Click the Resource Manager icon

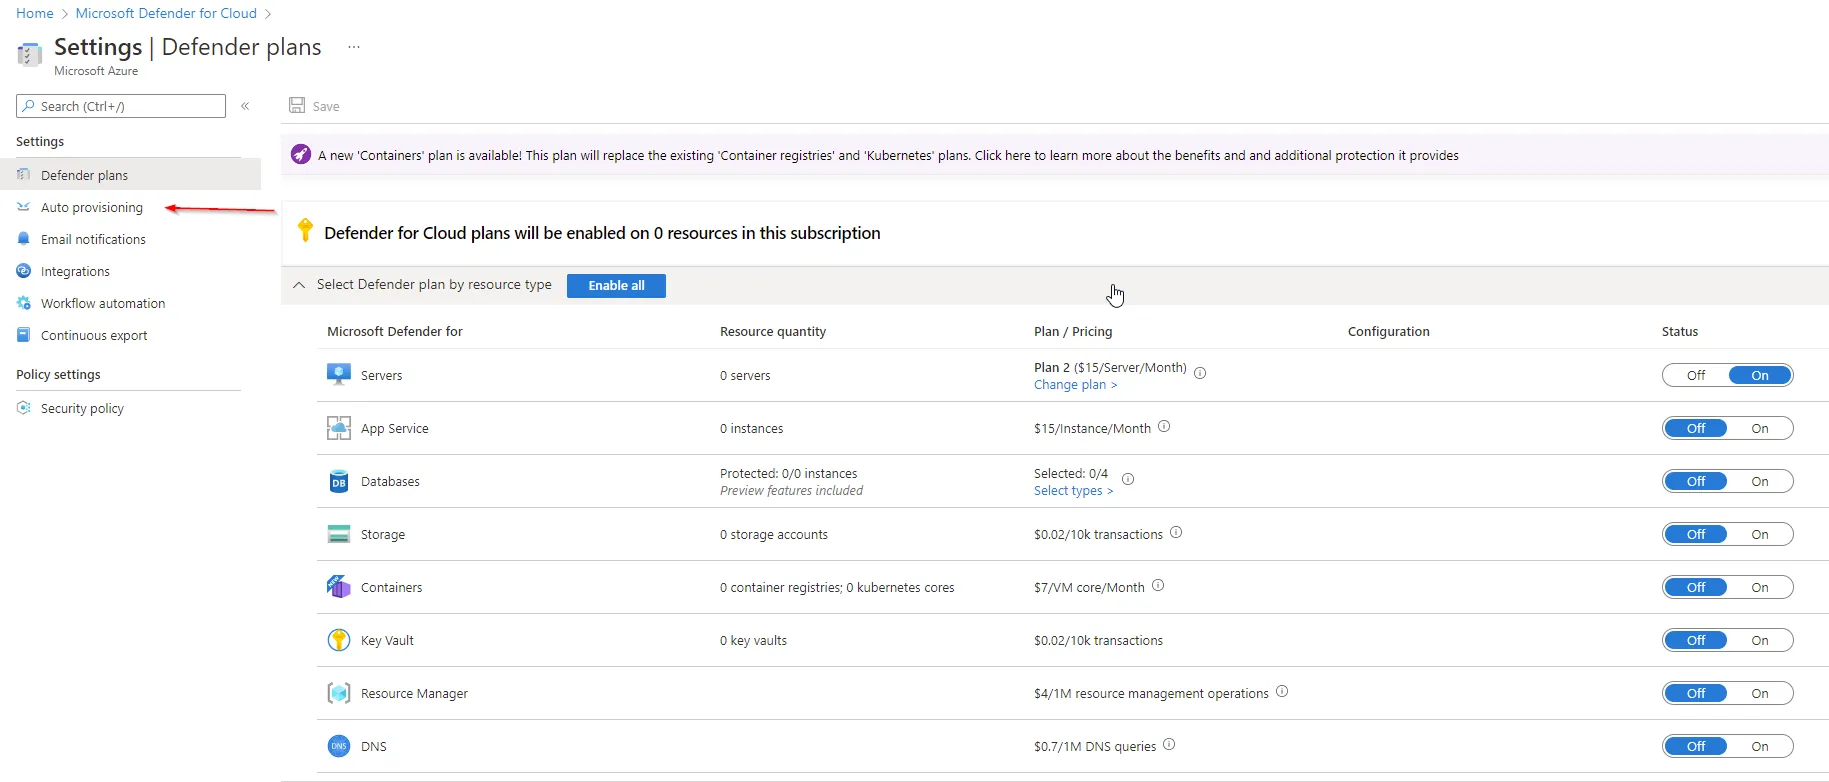339,693
